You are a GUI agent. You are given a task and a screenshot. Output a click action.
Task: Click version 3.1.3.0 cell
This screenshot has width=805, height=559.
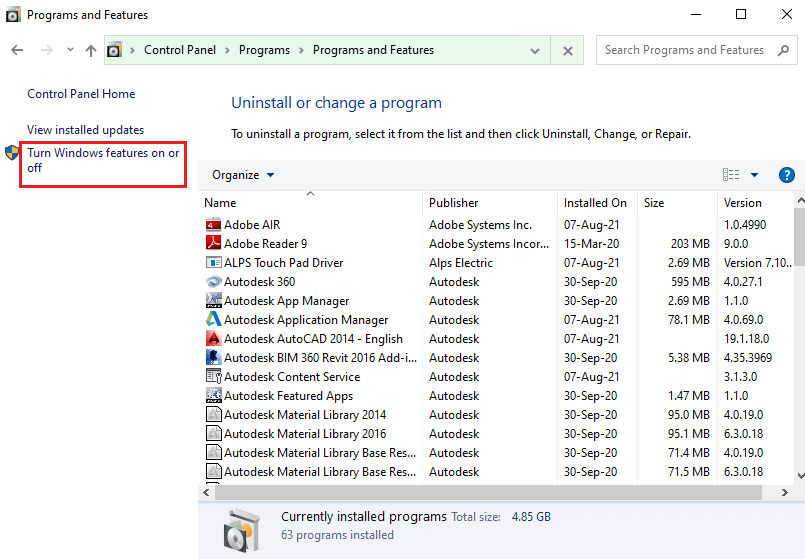coord(740,376)
